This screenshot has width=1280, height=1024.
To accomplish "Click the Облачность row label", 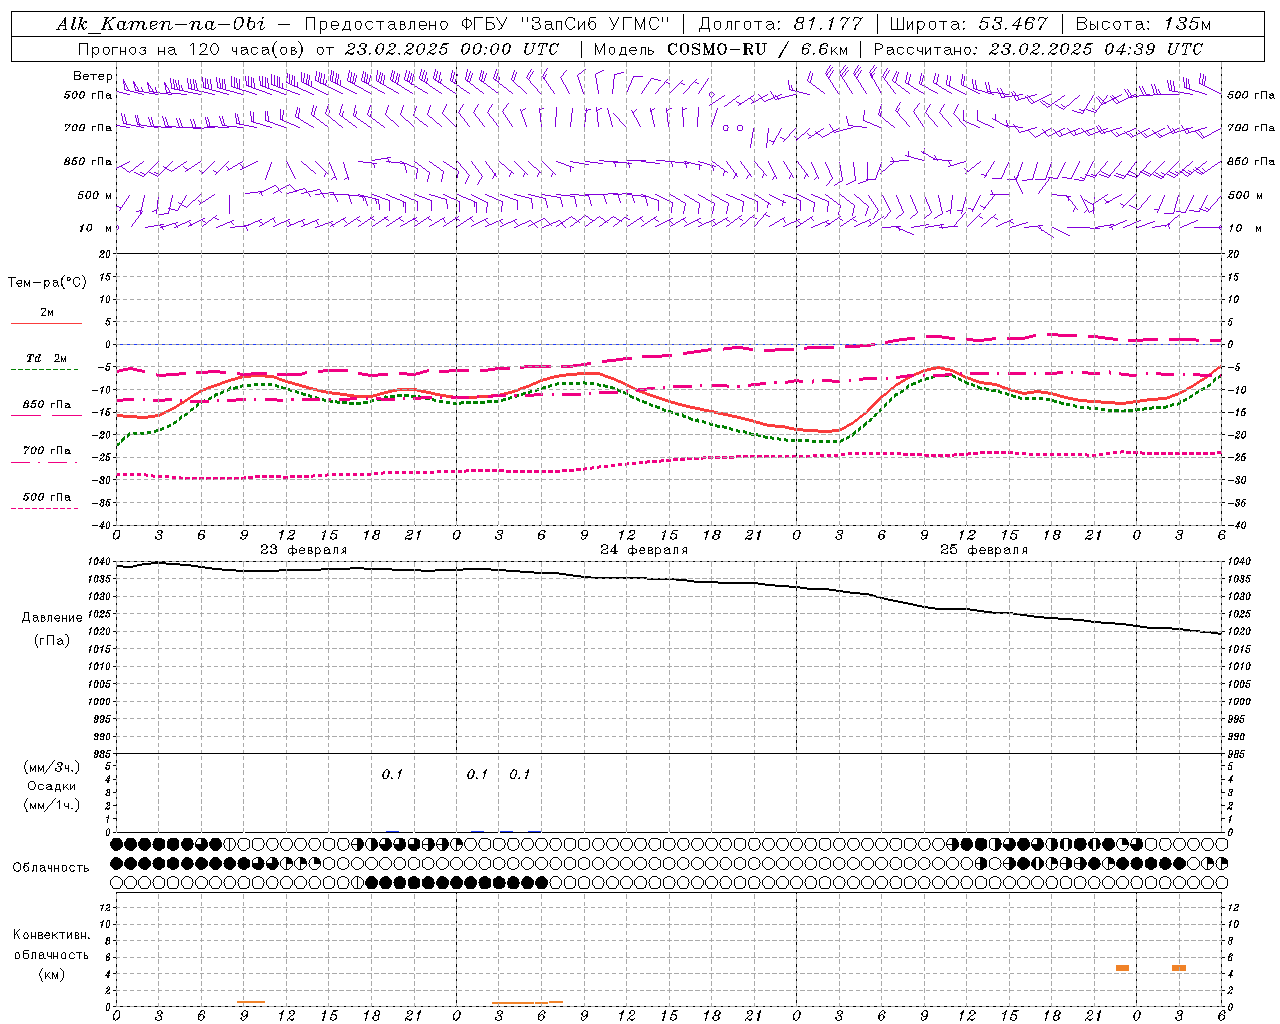I will 51,868.
